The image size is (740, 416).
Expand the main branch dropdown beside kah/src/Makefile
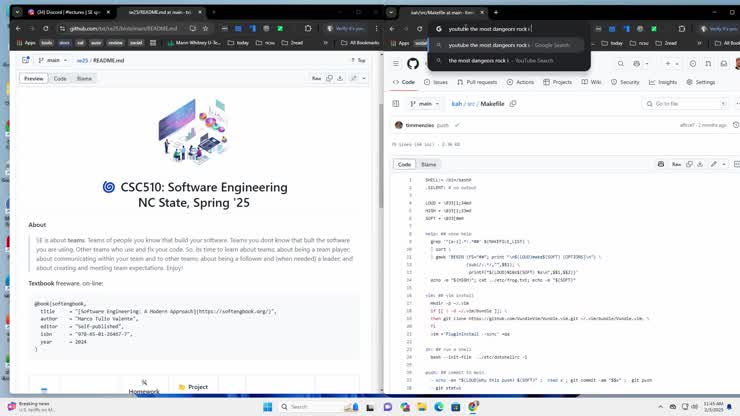(x=425, y=104)
